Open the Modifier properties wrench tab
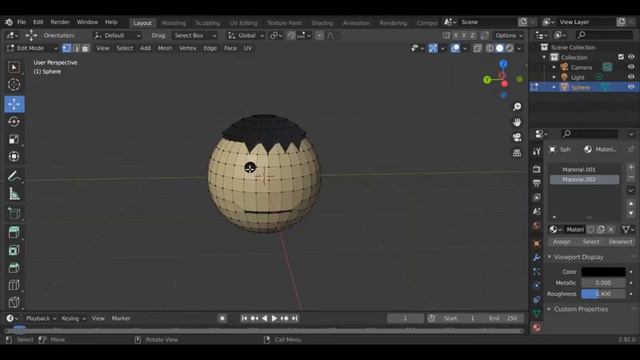 (537, 258)
